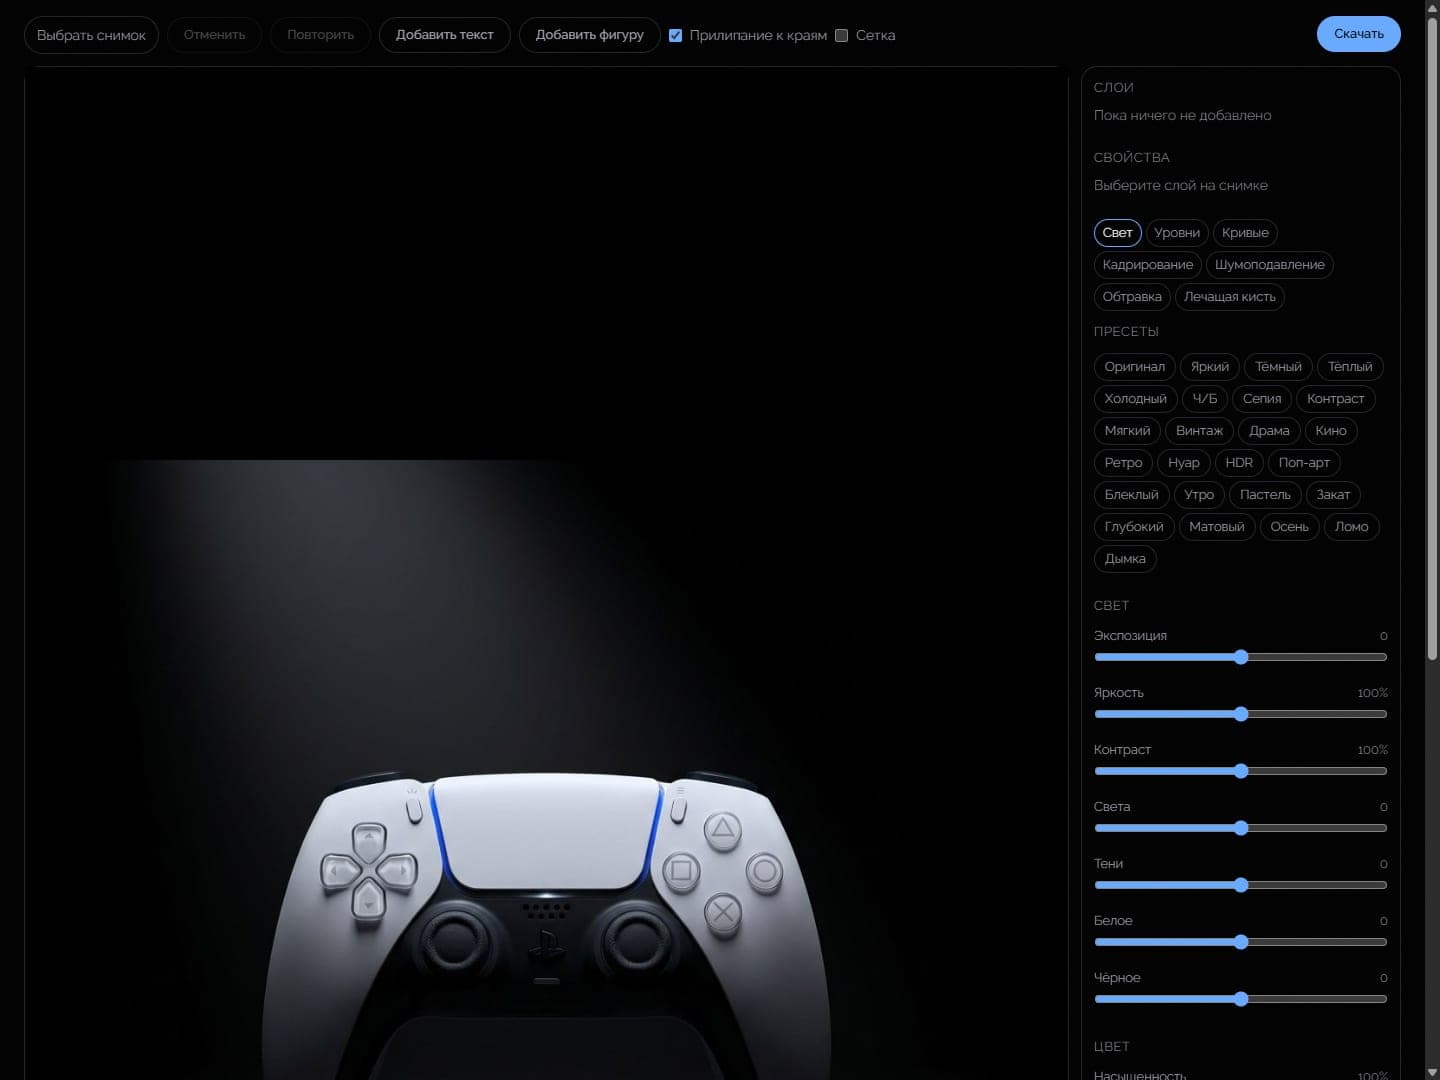Add a text layer with Добавить текст
The height and width of the screenshot is (1080, 1440).
point(445,35)
